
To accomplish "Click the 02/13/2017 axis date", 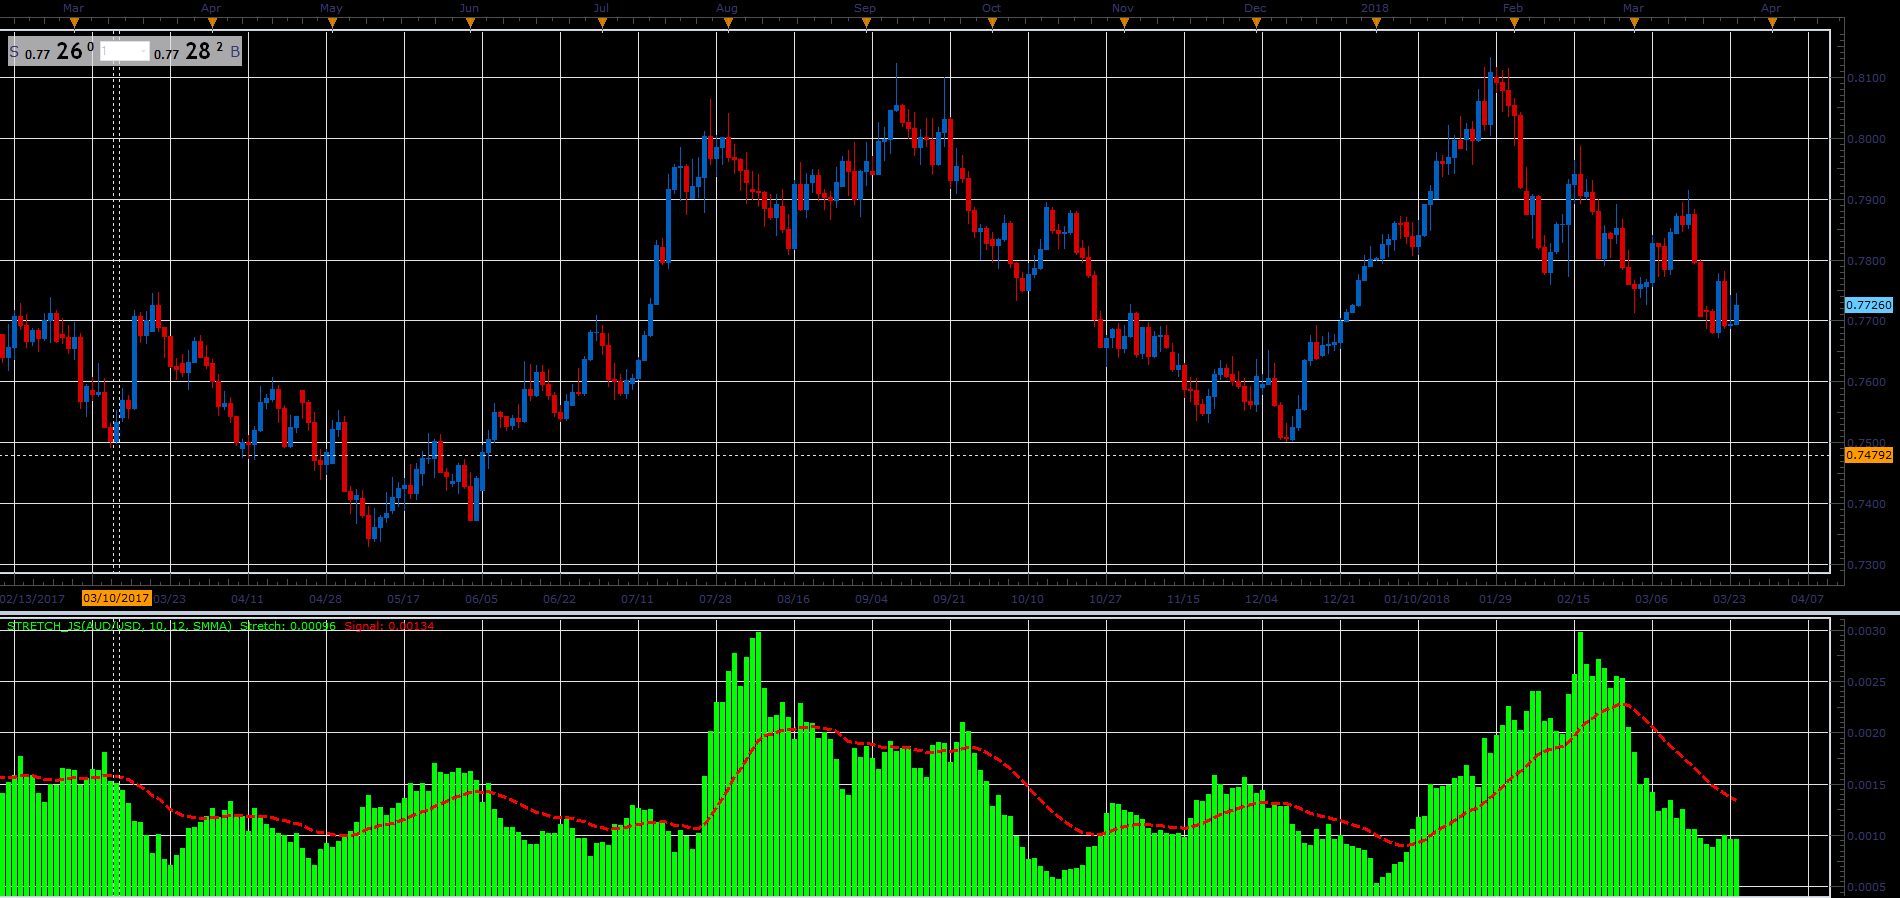I will (32, 599).
